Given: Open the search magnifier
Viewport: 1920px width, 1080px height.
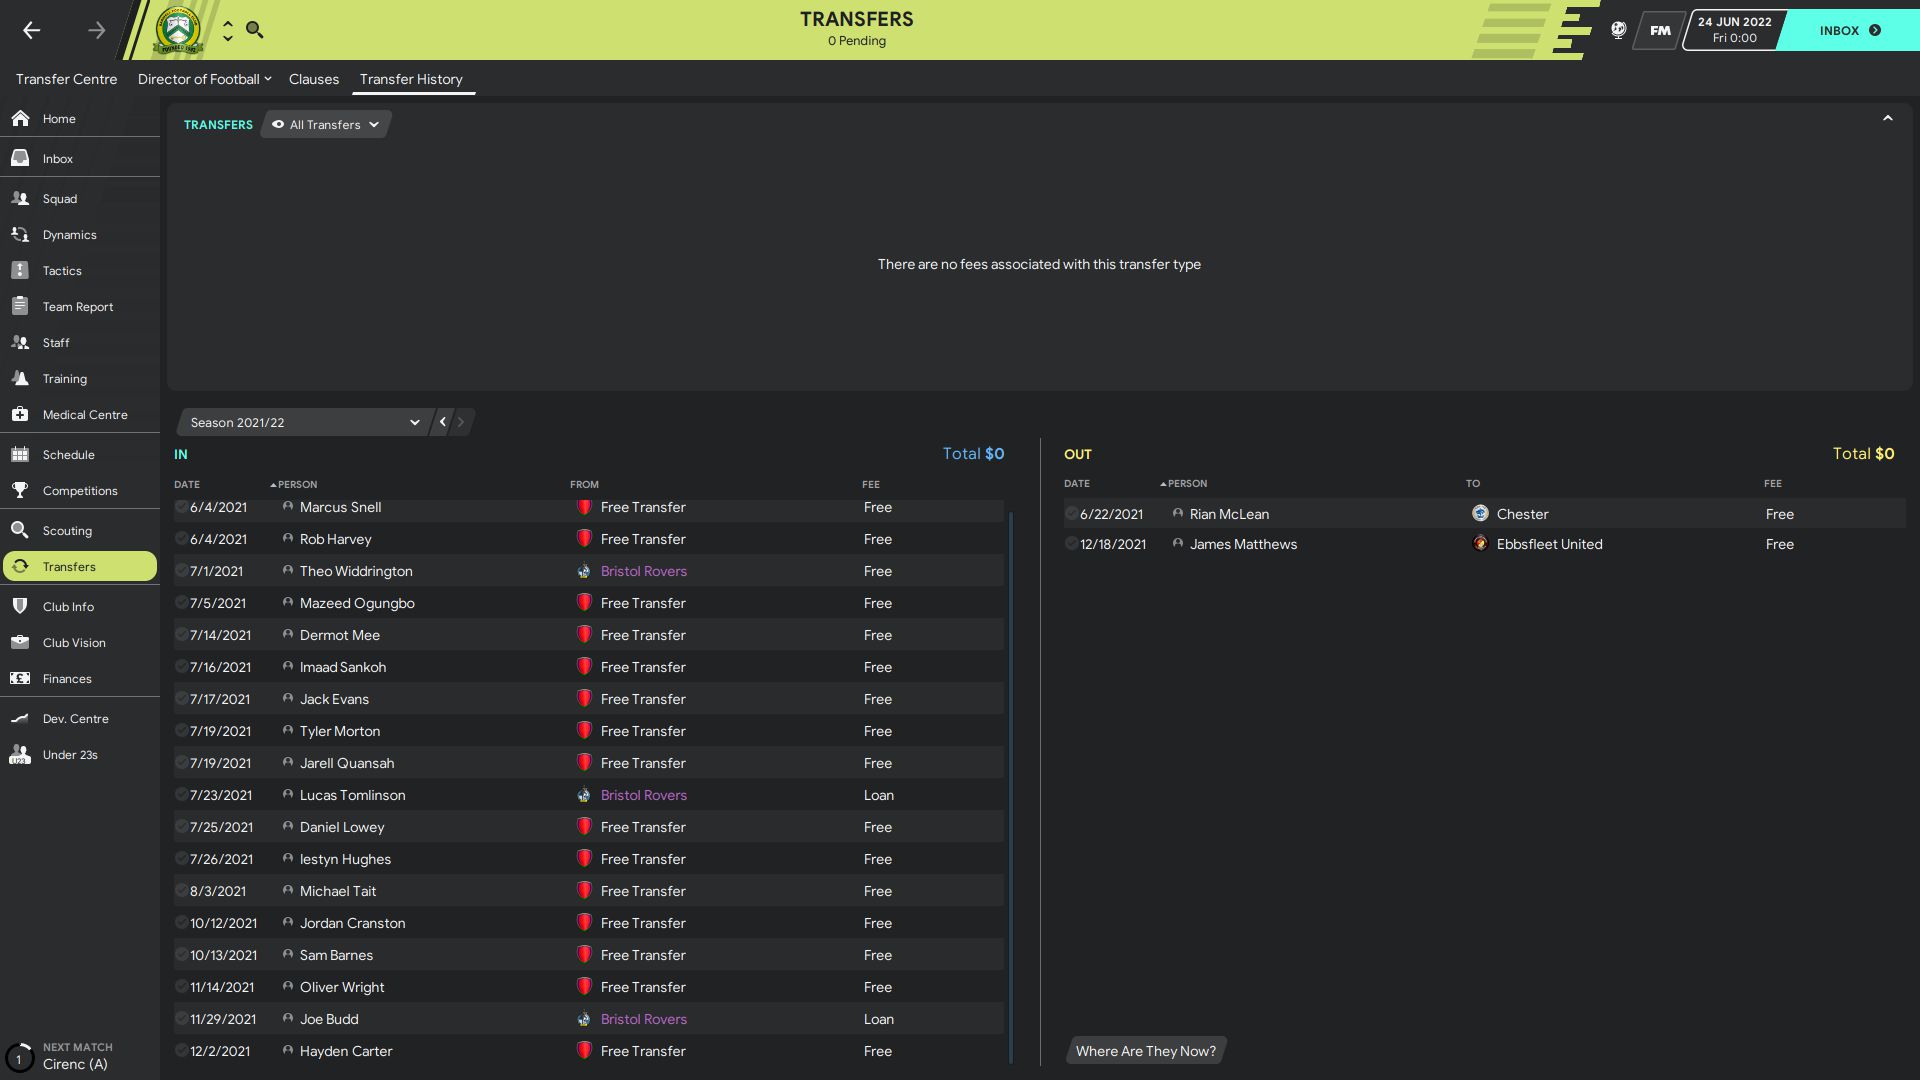Looking at the screenshot, I should click(254, 30).
